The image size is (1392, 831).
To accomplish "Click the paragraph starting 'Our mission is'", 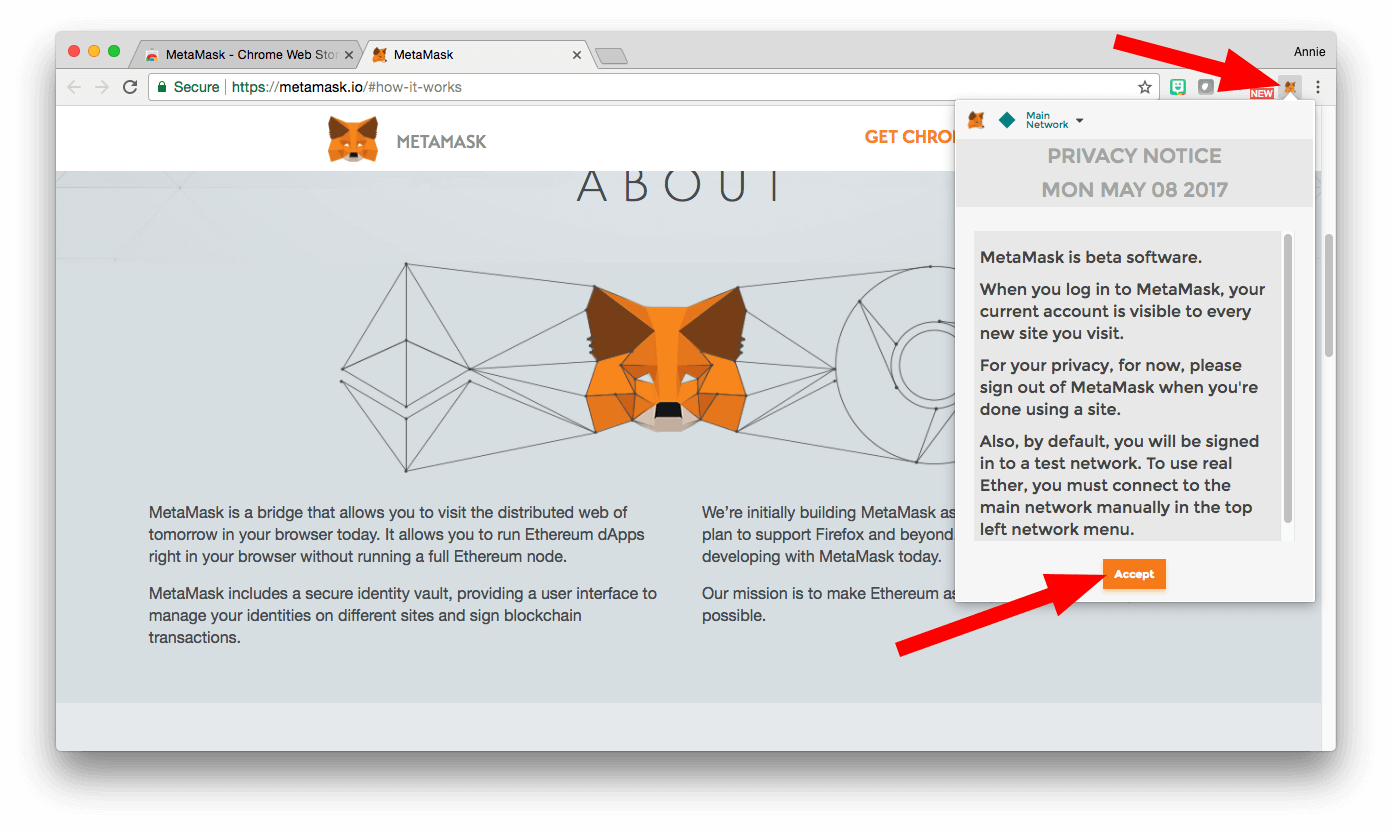I will tap(828, 604).
